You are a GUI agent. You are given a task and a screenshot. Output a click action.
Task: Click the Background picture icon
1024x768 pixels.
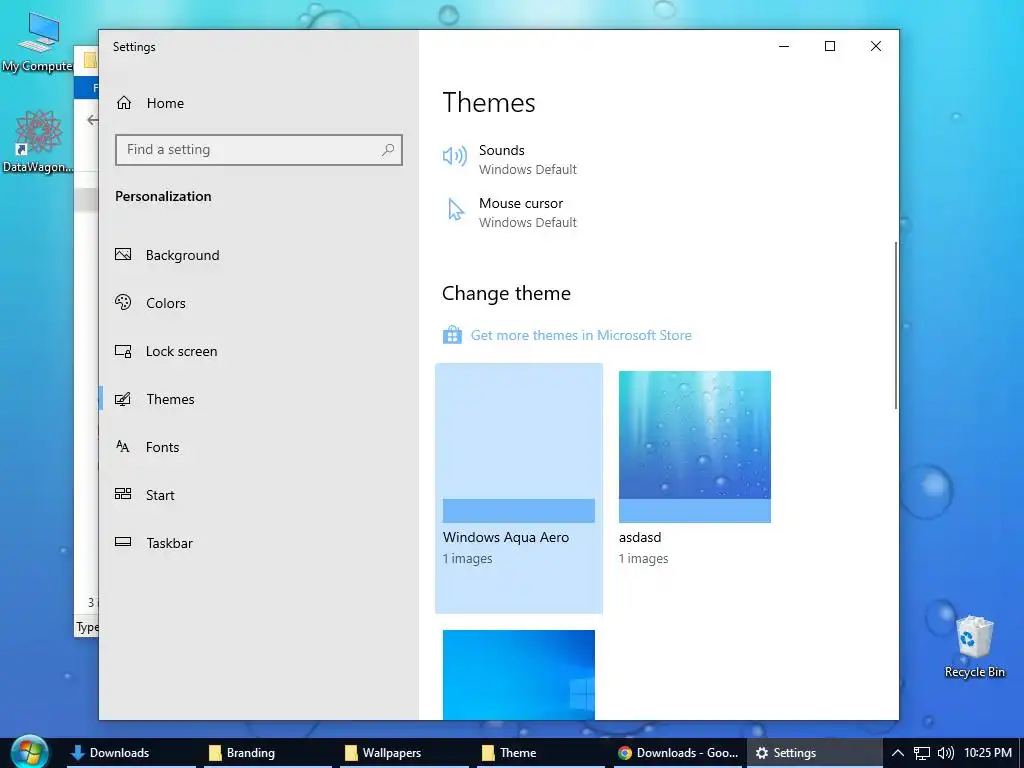point(123,254)
